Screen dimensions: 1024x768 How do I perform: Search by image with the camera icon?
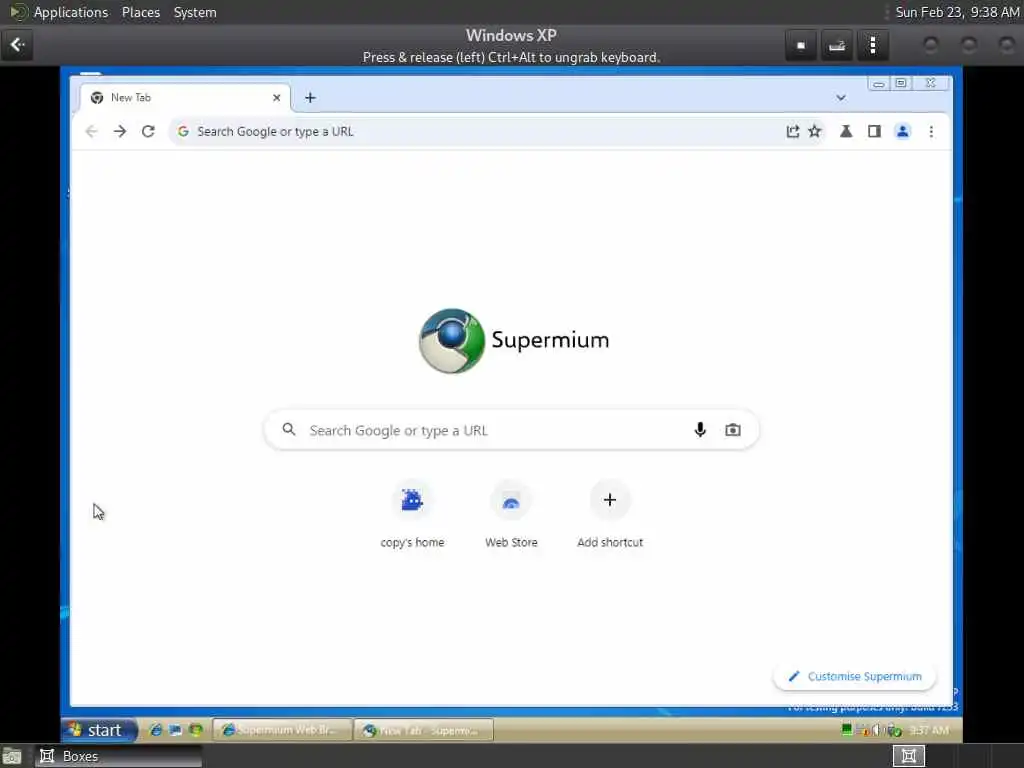point(733,430)
